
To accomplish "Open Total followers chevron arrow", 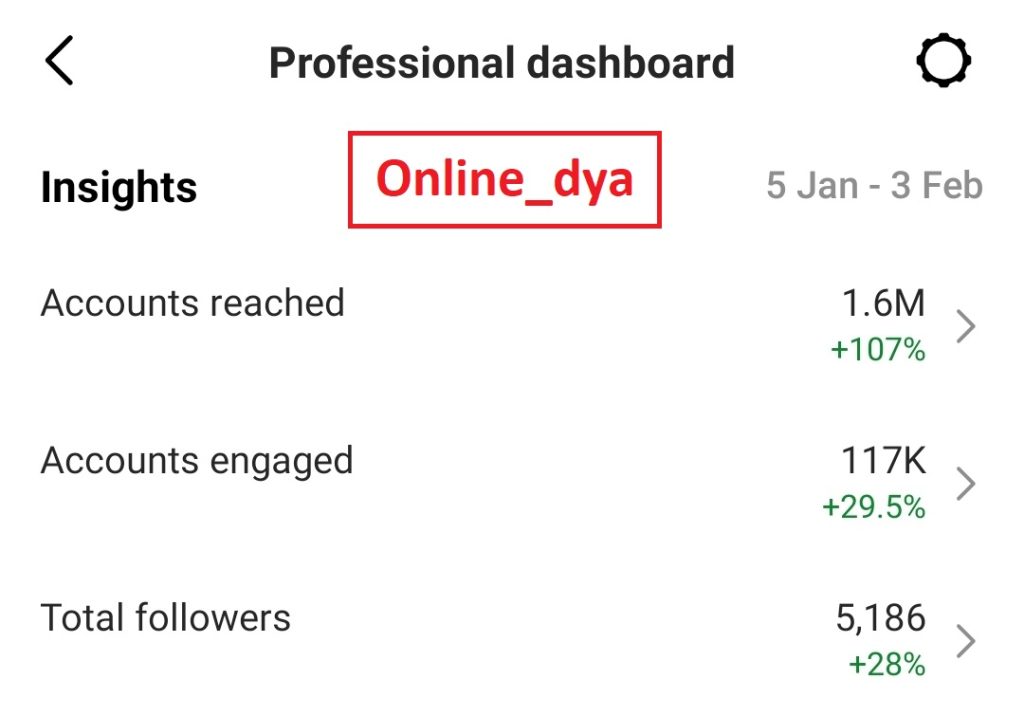I will pos(965,641).
